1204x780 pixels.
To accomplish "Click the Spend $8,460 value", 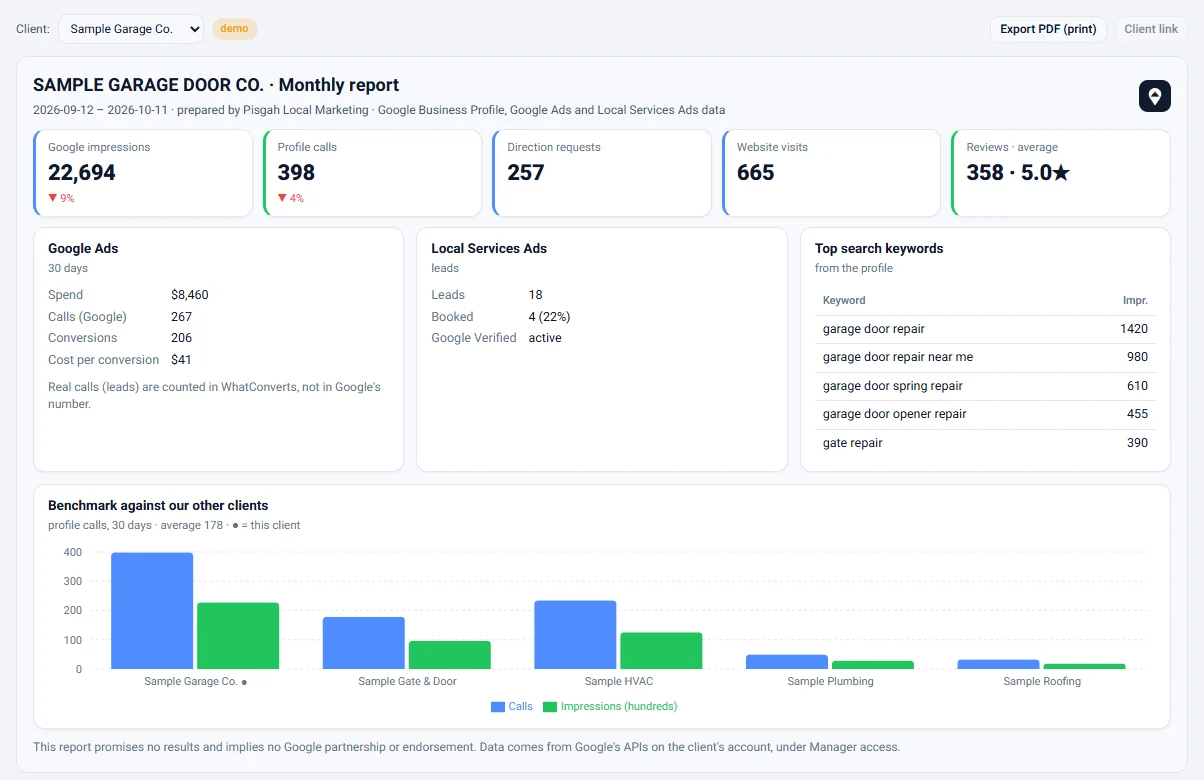I will coord(190,295).
